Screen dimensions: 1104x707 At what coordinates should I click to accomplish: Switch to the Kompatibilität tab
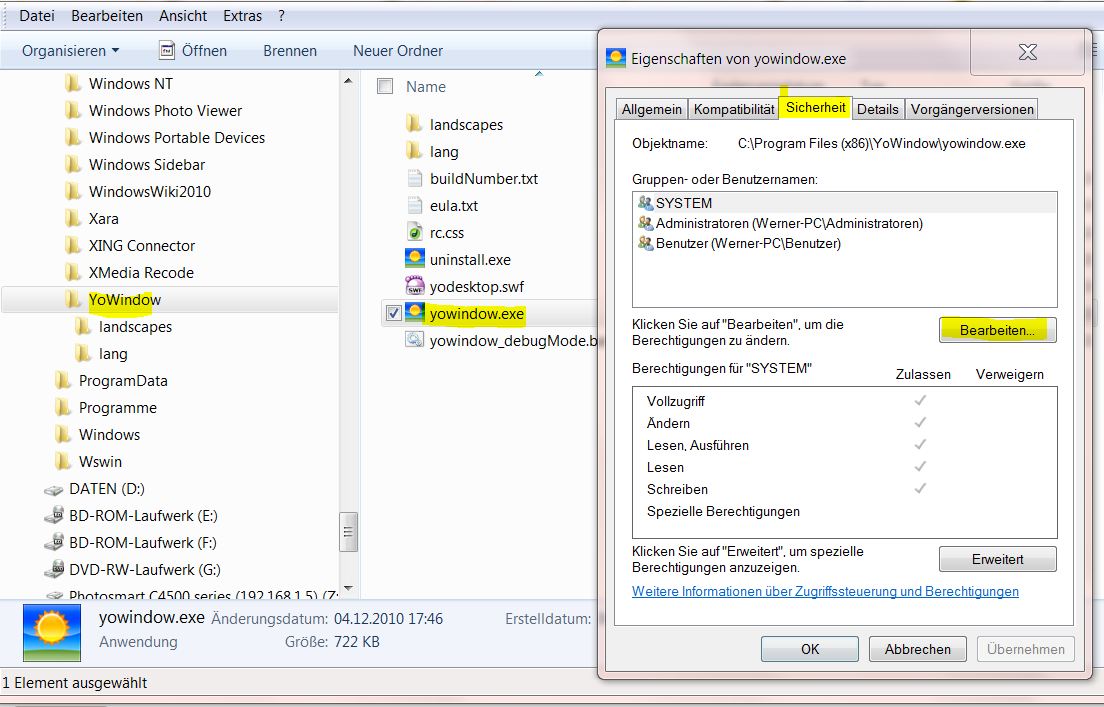(734, 109)
